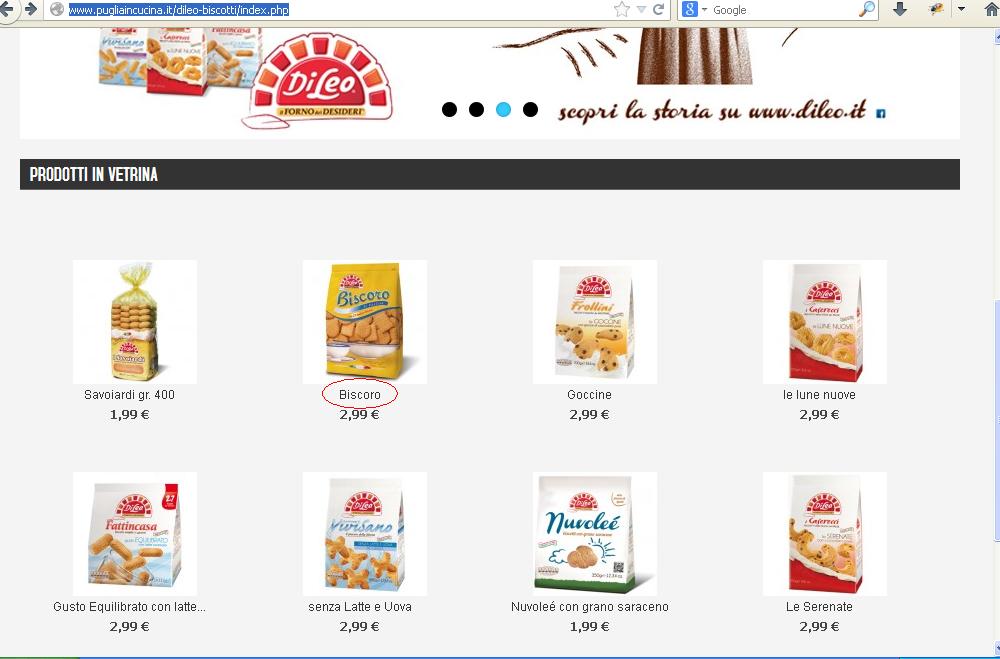Click the Nuvoleé product package image

point(594,534)
